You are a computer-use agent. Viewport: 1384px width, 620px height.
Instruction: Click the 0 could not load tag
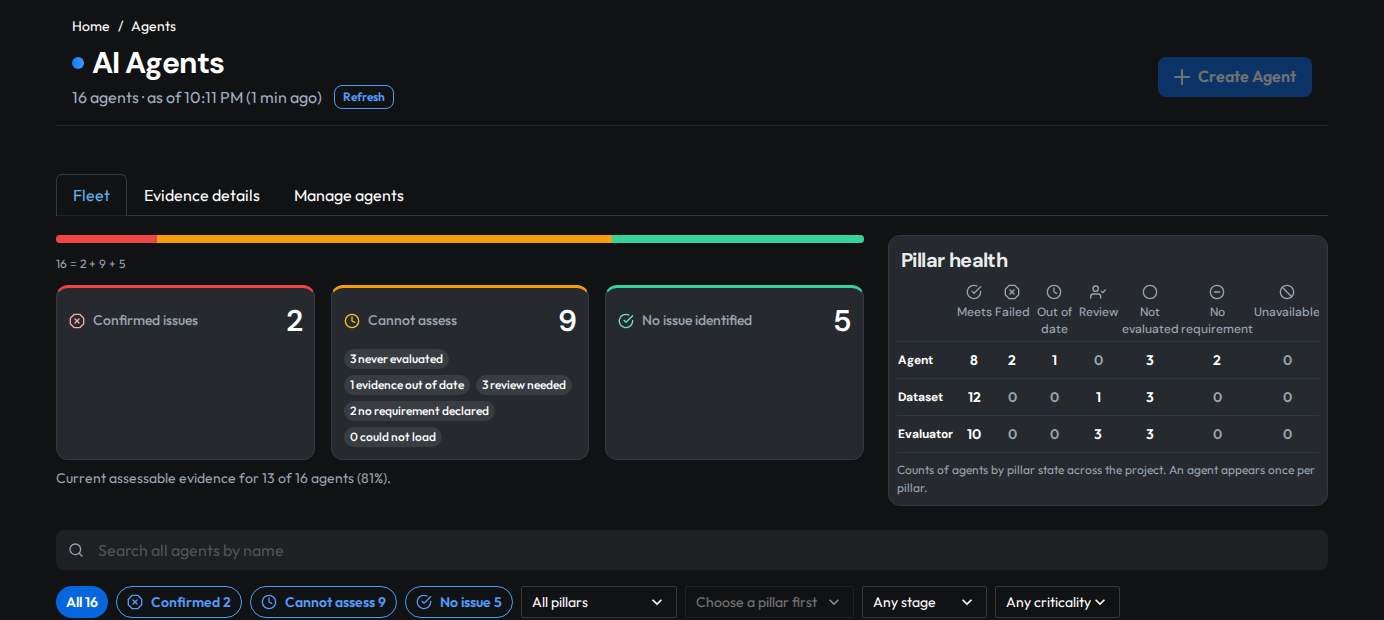tap(393, 437)
